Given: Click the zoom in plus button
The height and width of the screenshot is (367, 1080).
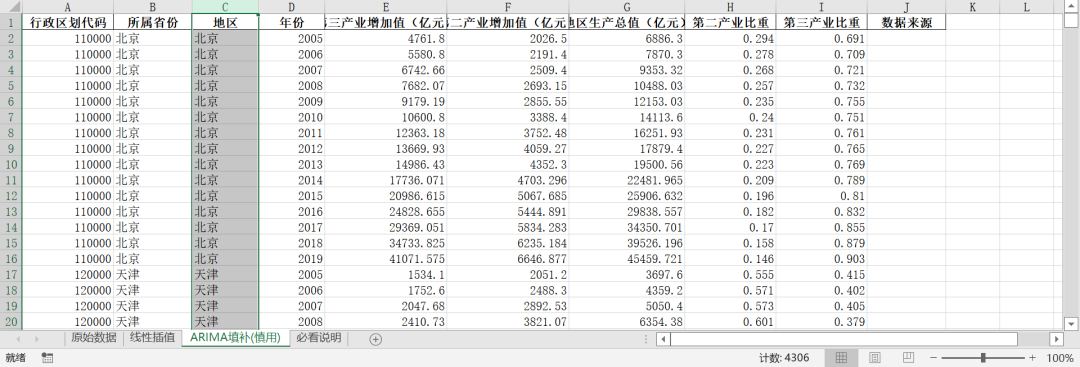Looking at the screenshot, I should [x=1032, y=358].
